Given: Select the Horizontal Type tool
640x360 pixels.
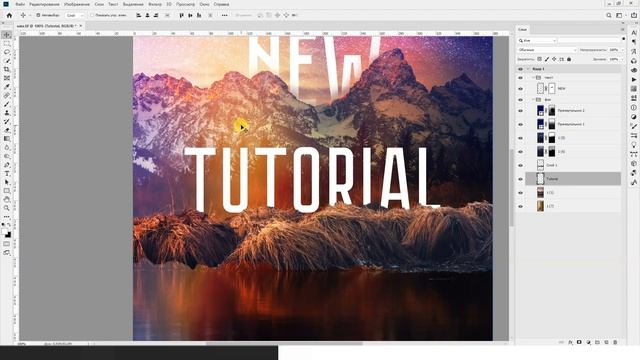Looking at the screenshot, I should tap(7, 173).
